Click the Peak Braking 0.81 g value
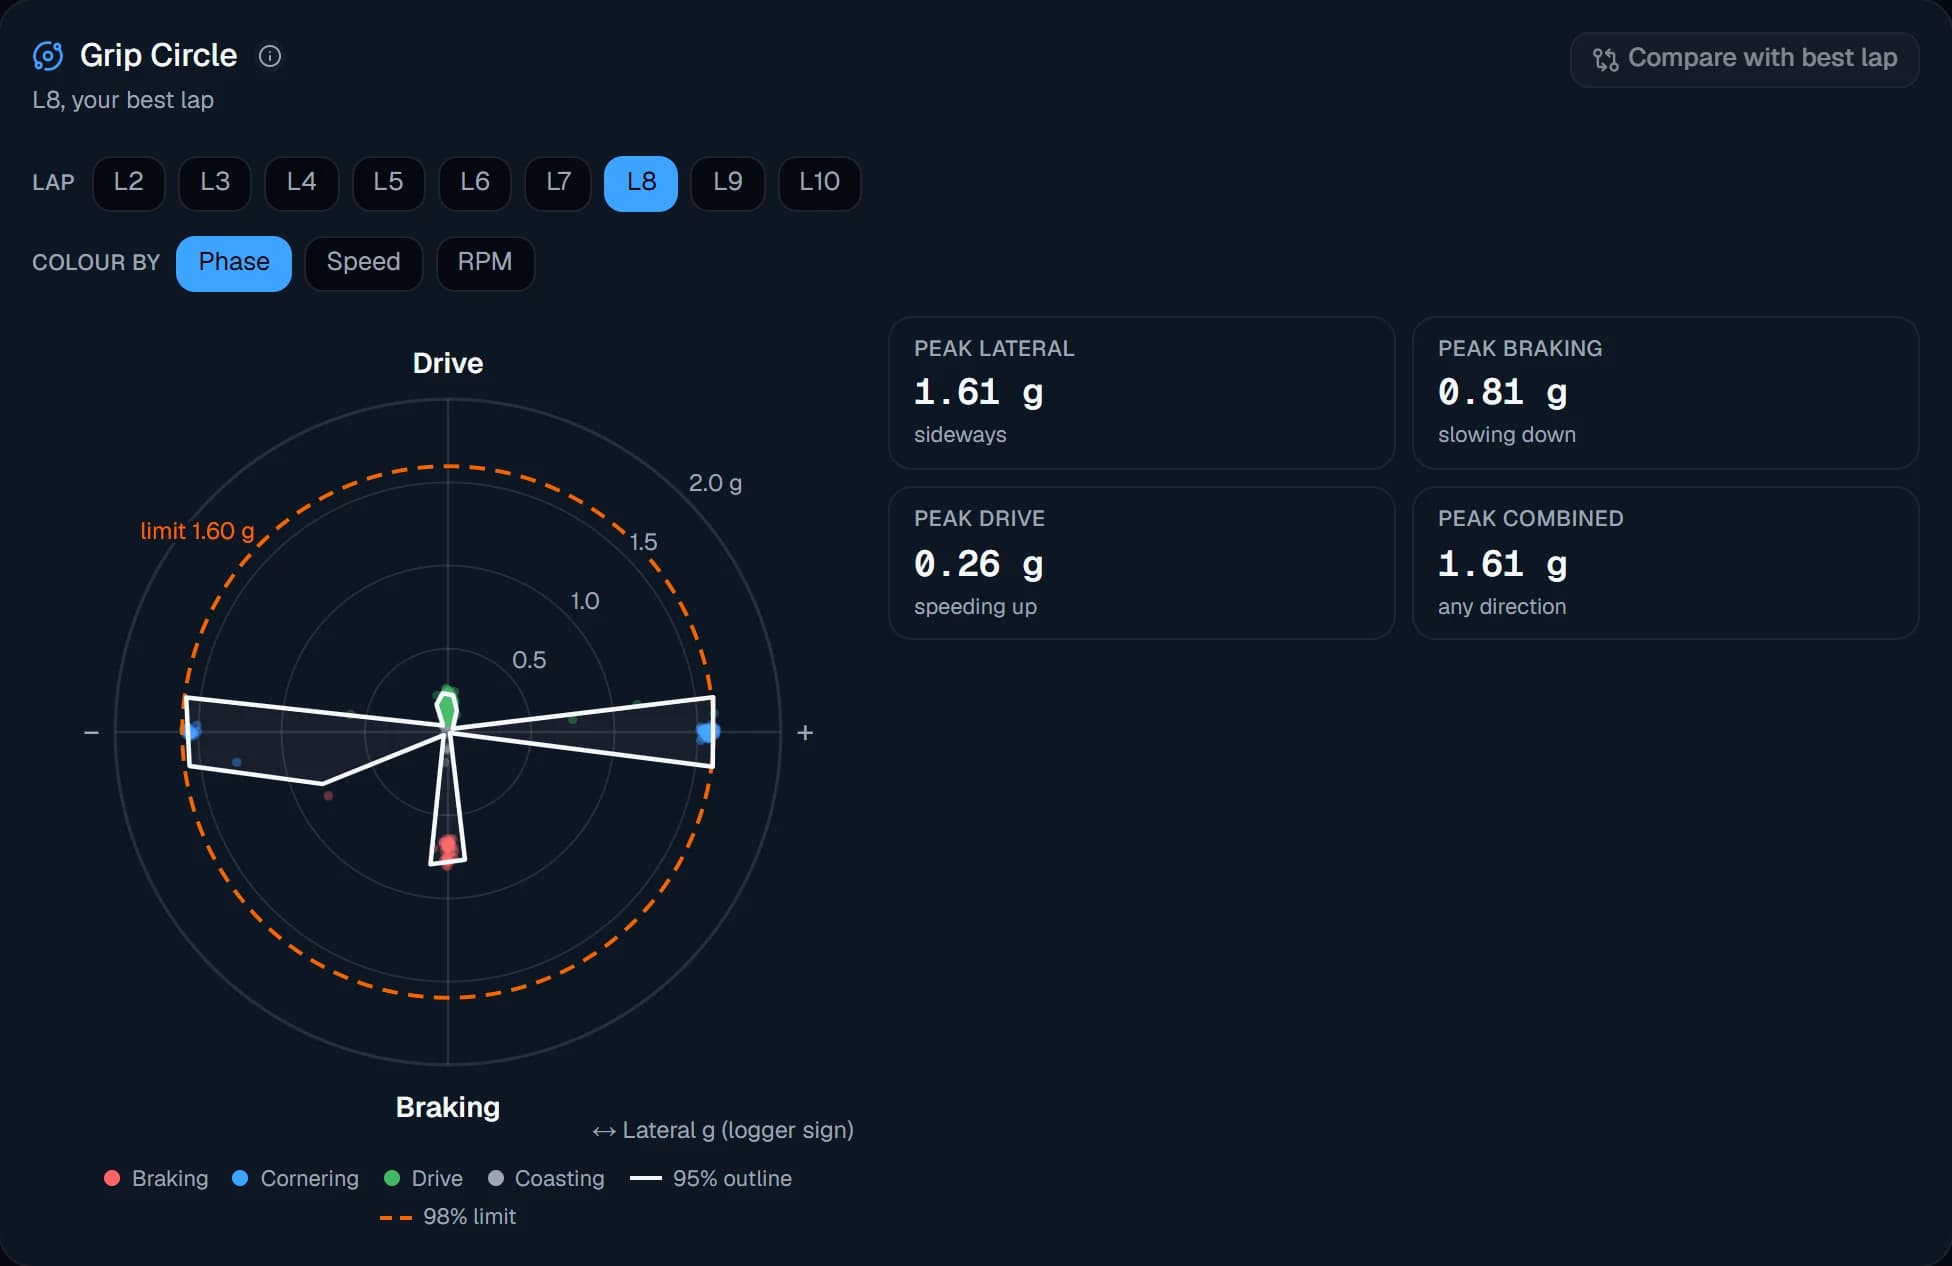Screen dimensions: 1952x1266 [1503, 392]
